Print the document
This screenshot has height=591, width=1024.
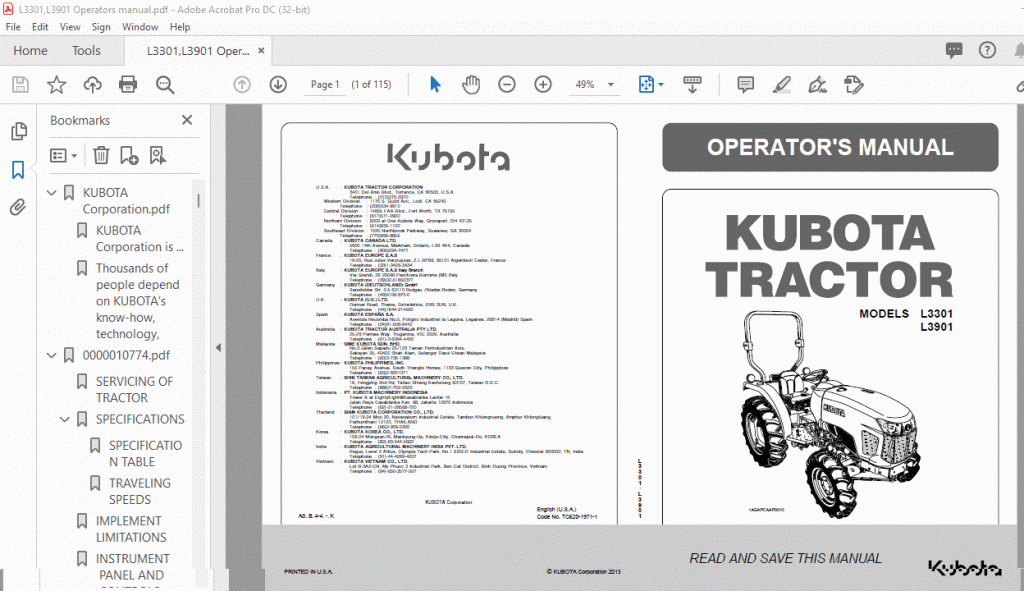tap(128, 84)
